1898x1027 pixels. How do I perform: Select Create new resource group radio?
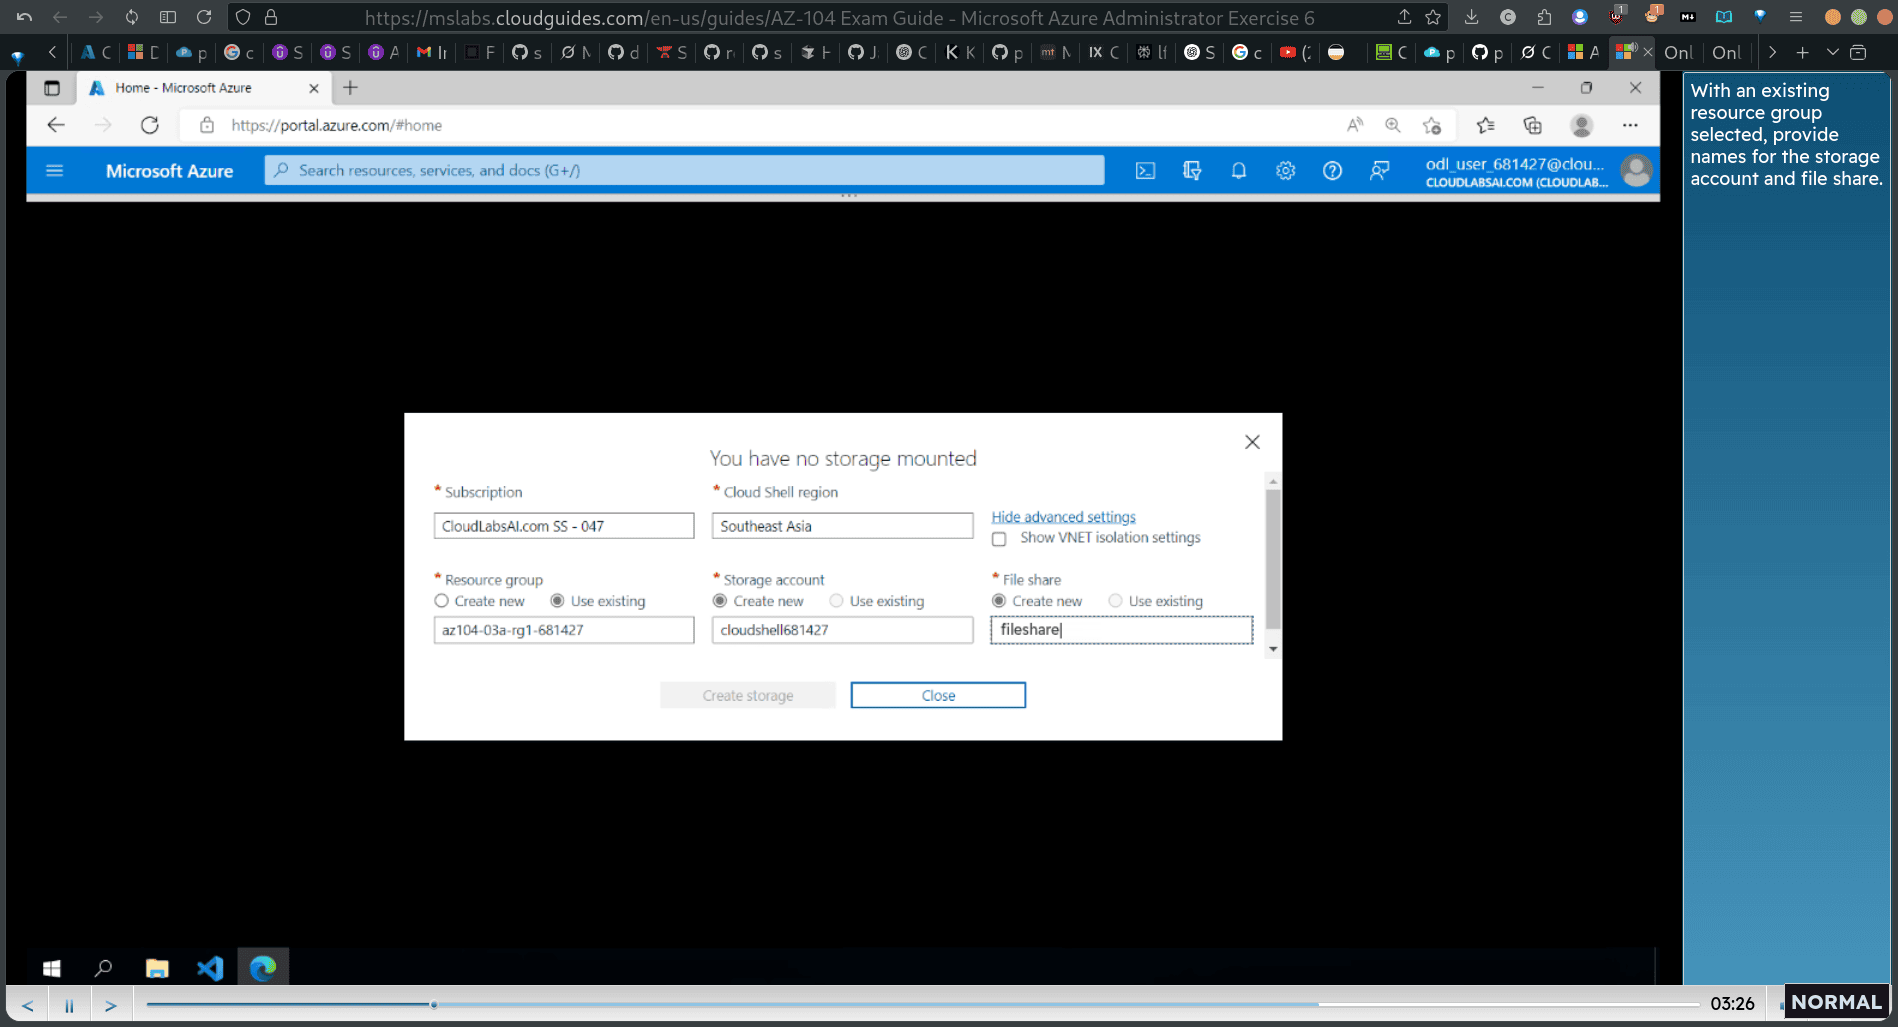[441, 601]
